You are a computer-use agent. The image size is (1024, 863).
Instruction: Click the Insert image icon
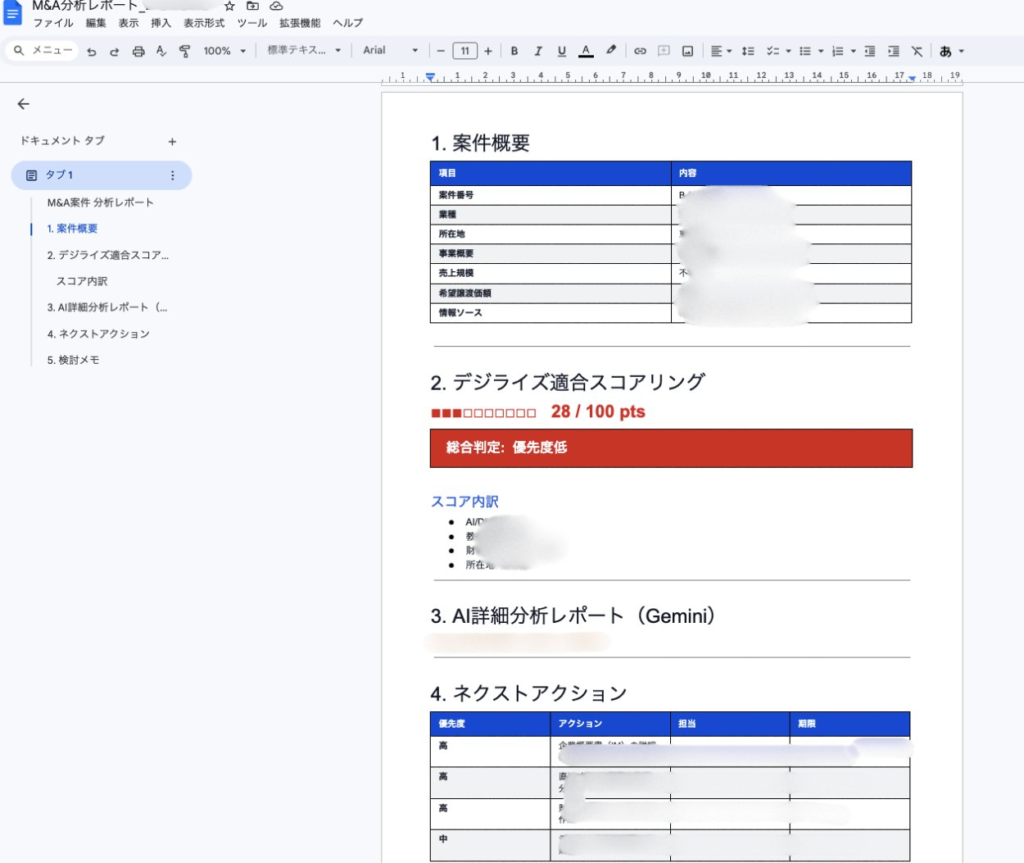coord(688,51)
